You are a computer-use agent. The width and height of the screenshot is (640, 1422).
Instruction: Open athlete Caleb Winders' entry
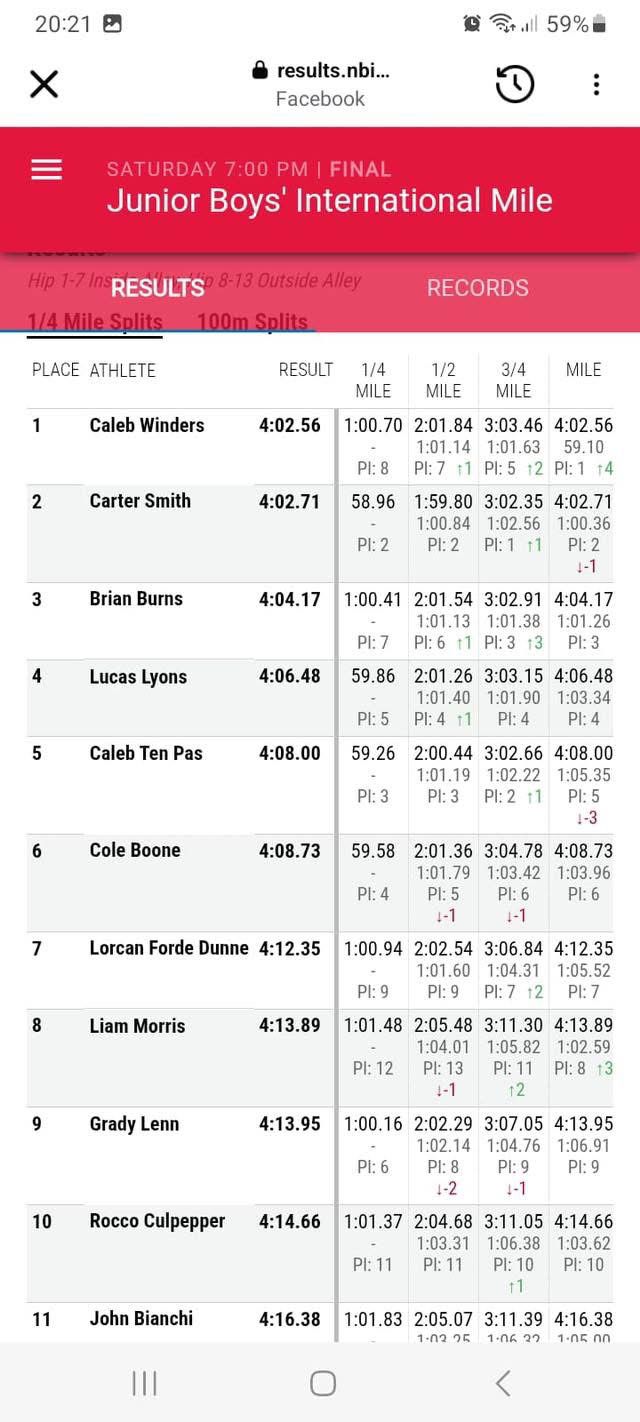(x=147, y=425)
